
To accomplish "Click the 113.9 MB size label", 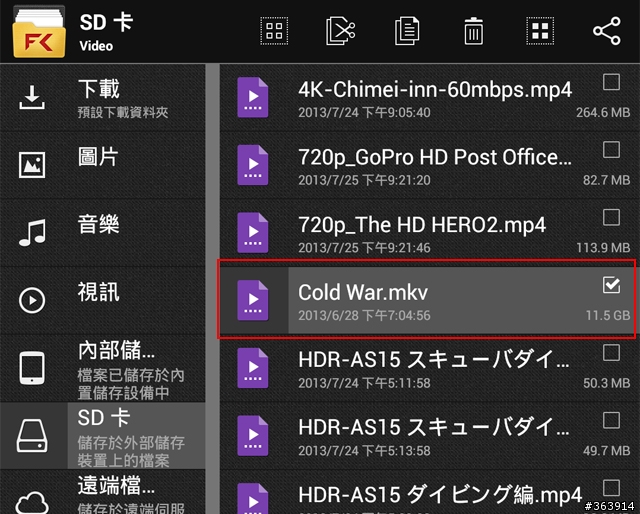I will (603, 248).
